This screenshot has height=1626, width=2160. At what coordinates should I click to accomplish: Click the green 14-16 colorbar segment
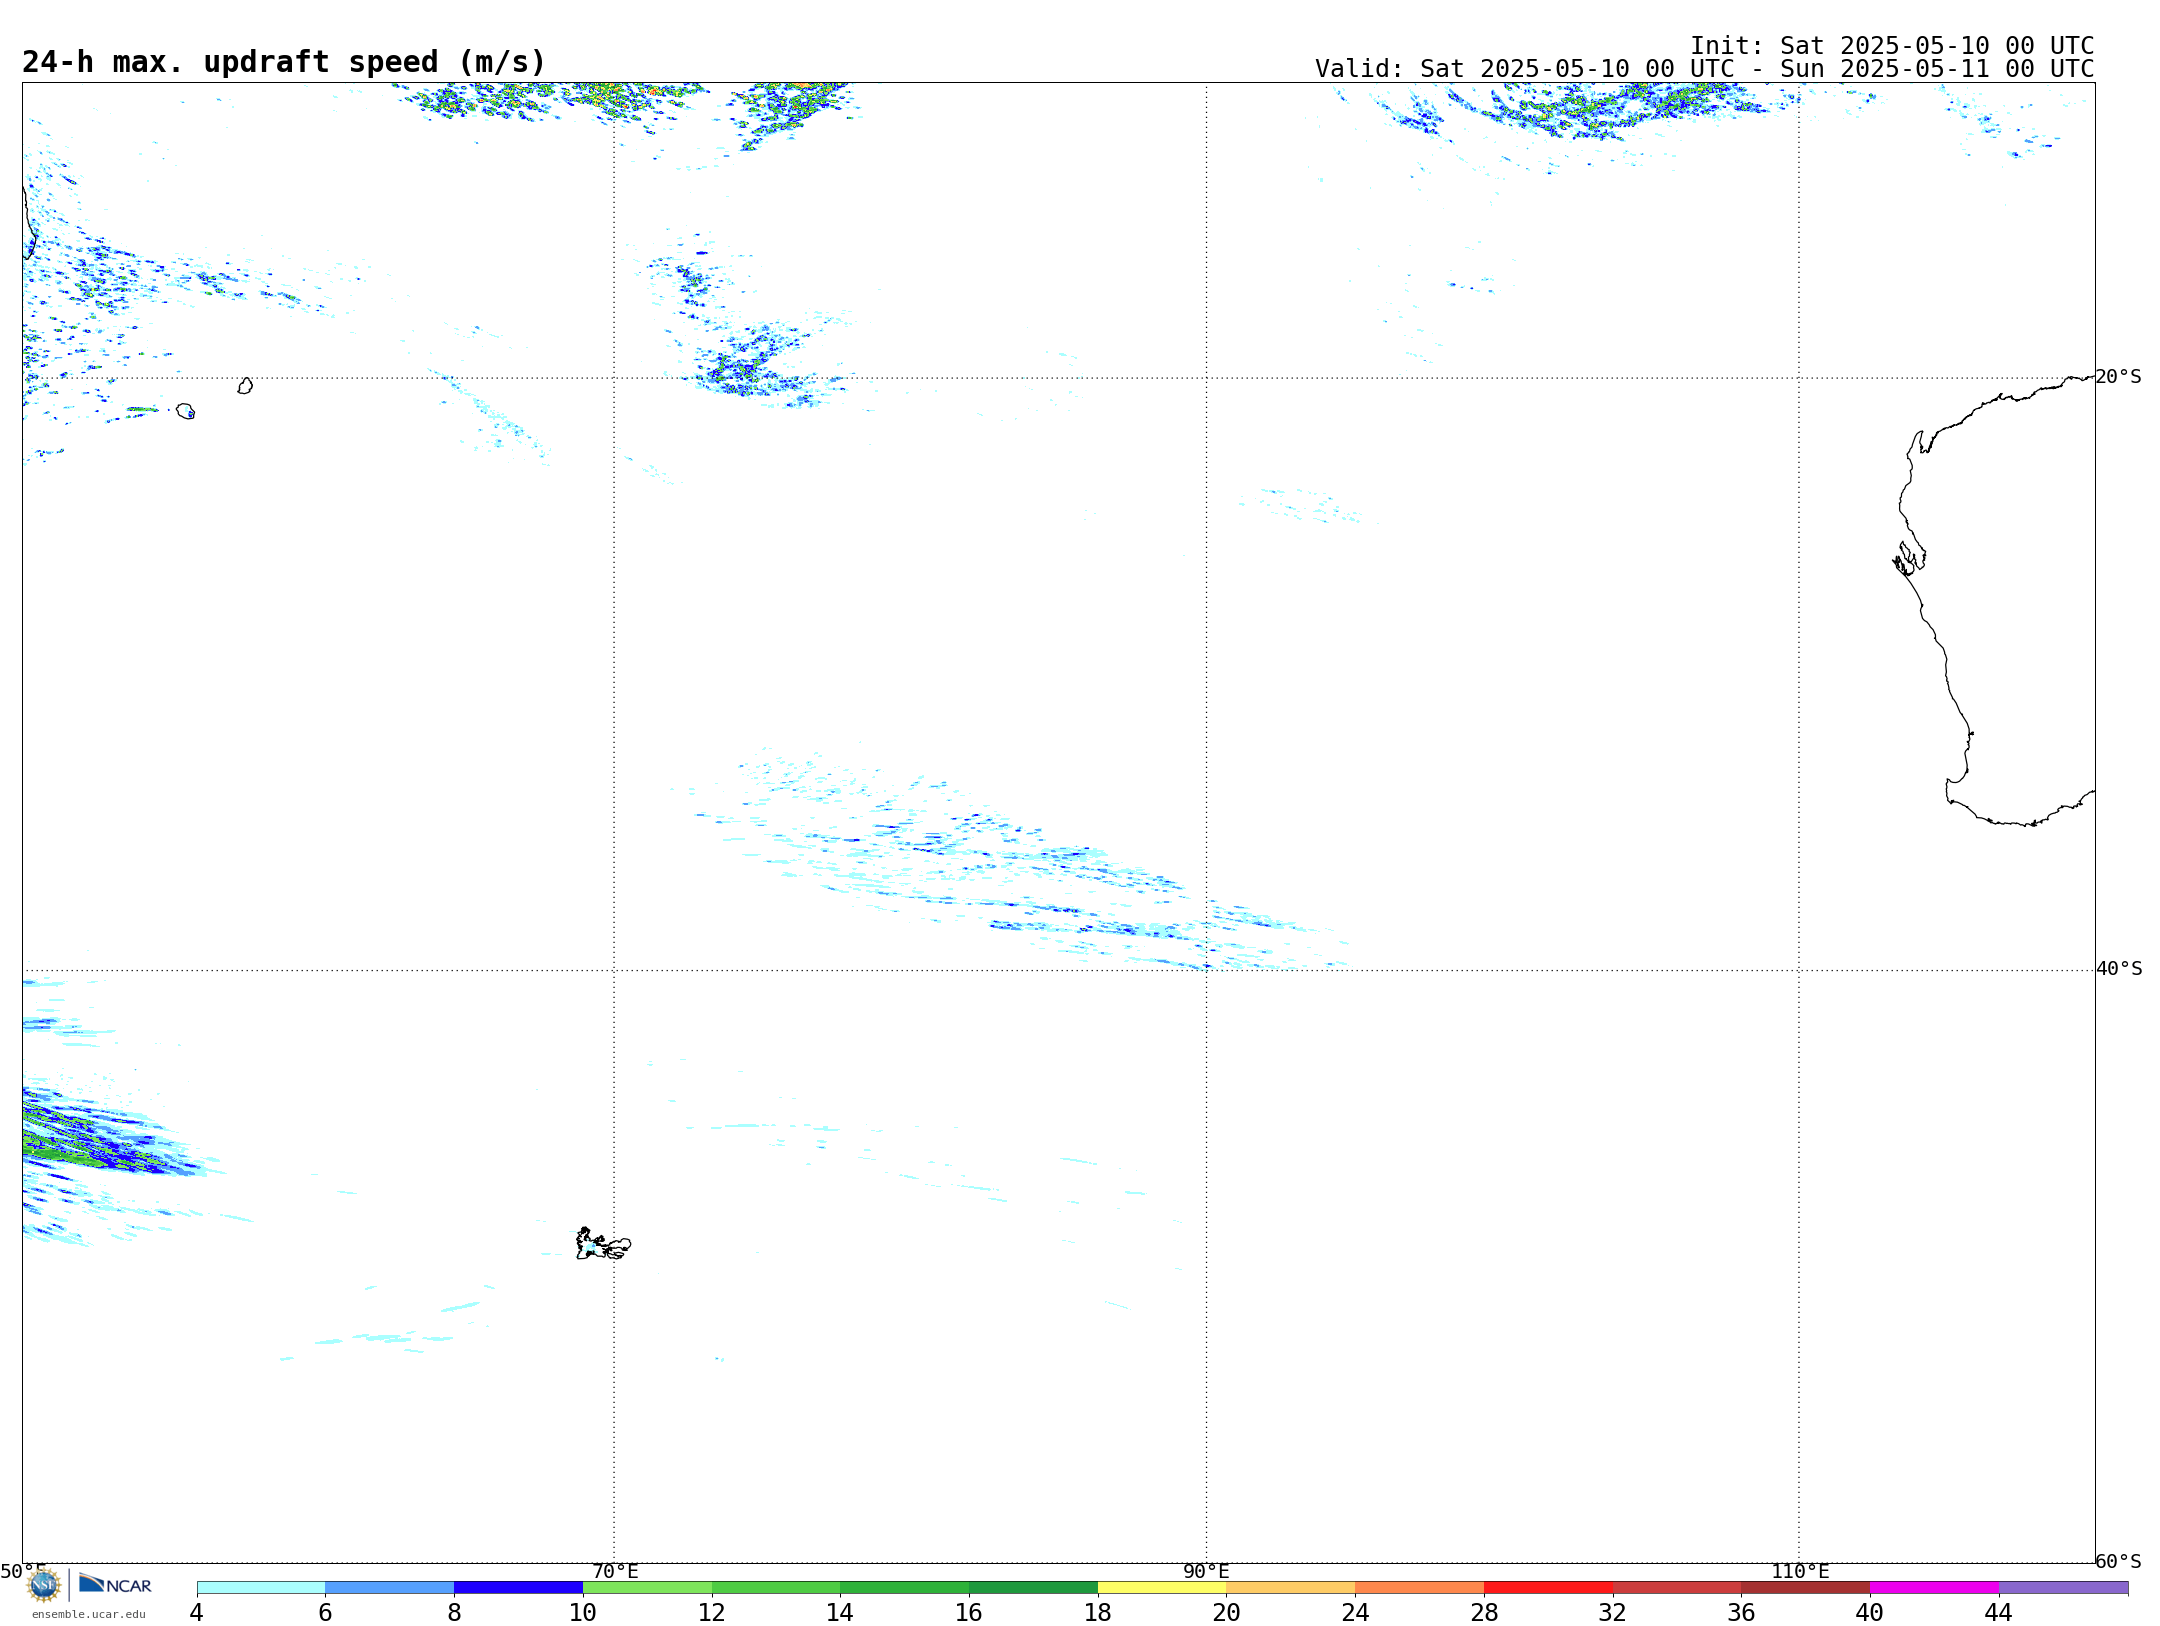coord(905,1587)
